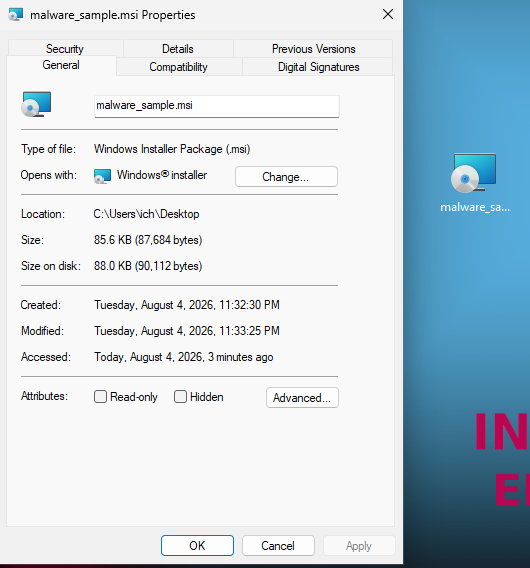Click the text 'Windows Installer Package (.msi)'
The image size is (530, 568).
pos(172,149)
